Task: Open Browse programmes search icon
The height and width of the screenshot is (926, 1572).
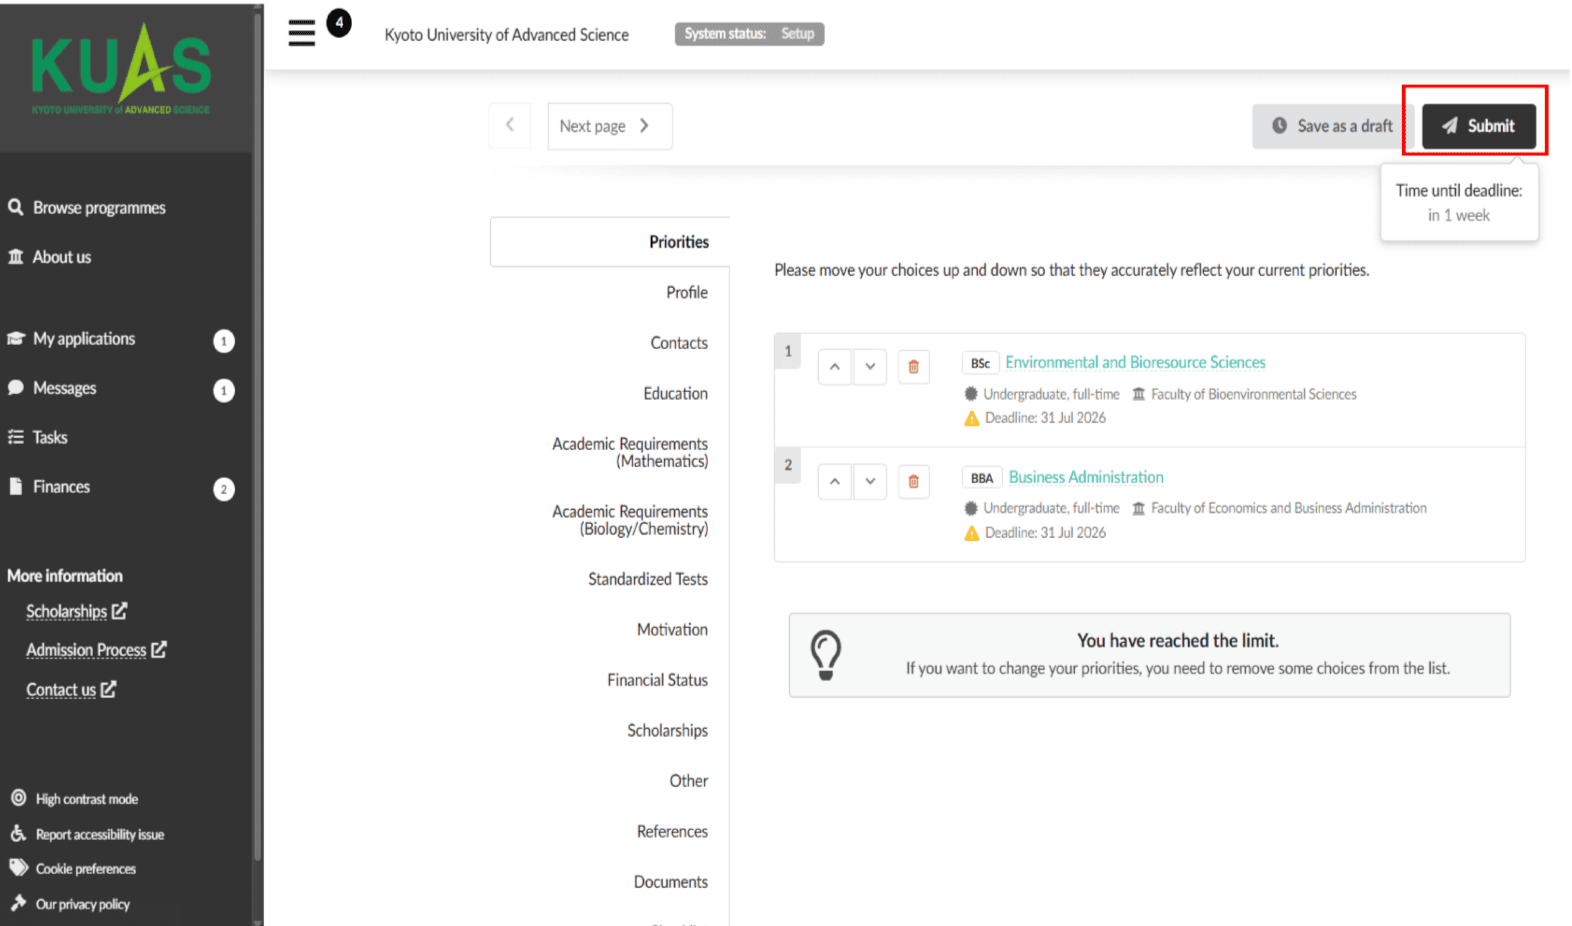Action: pos(16,207)
